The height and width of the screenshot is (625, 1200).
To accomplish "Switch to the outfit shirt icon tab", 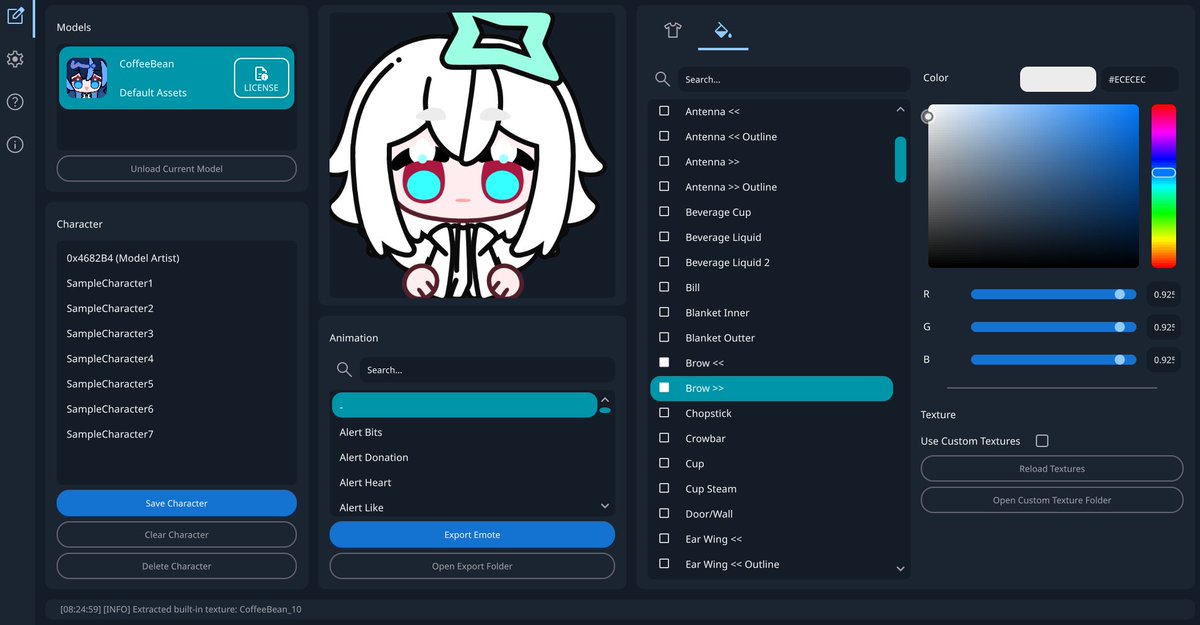I will pos(673,32).
